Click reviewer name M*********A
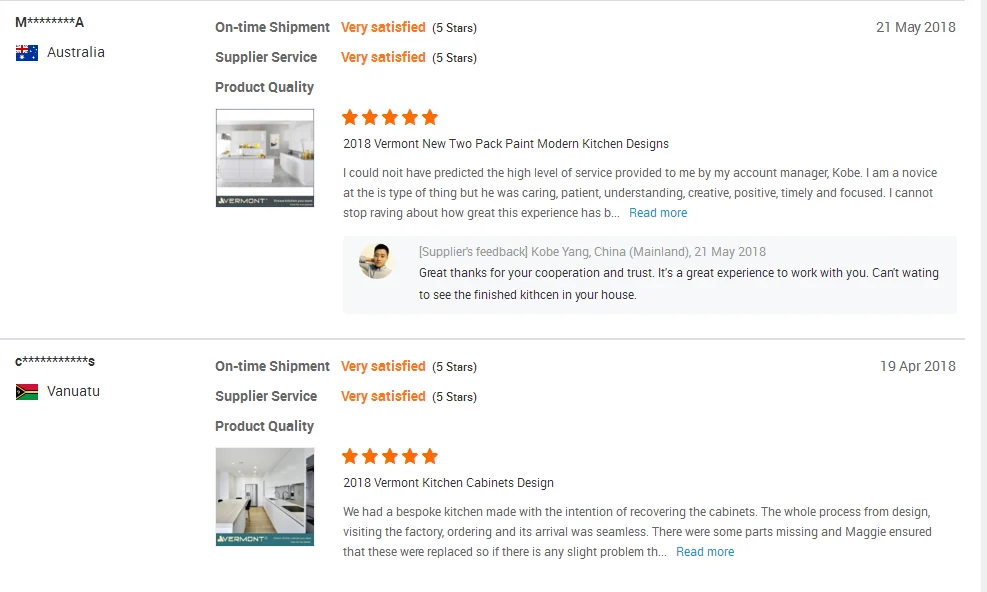The image size is (987, 592). pos(50,23)
